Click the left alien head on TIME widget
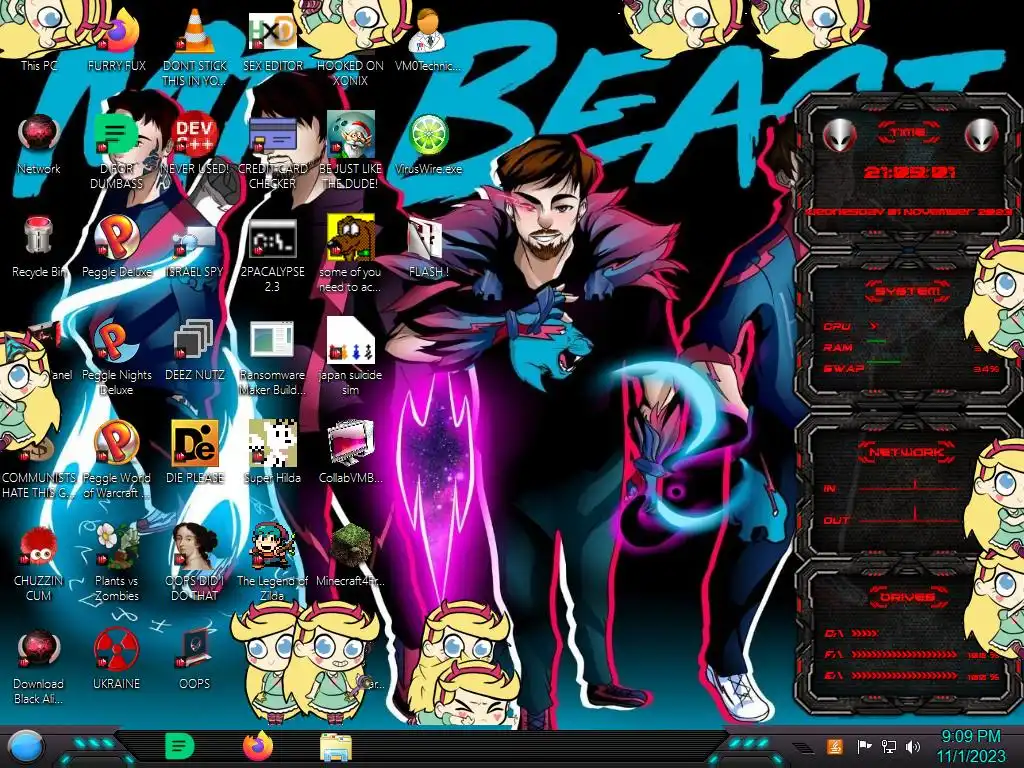1024x768 pixels. point(840,136)
